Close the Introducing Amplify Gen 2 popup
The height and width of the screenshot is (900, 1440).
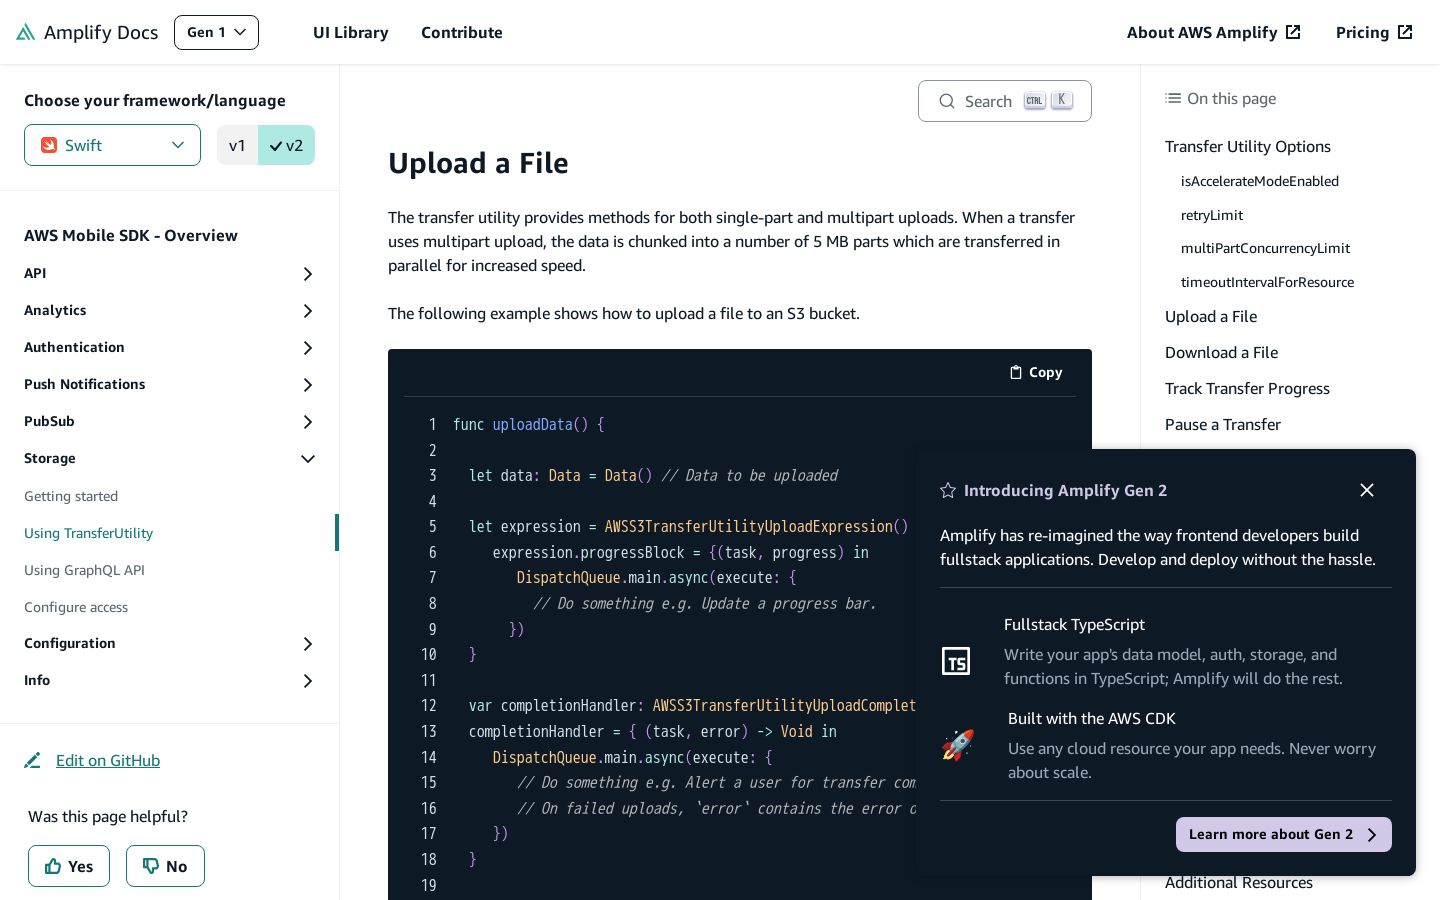(1367, 490)
